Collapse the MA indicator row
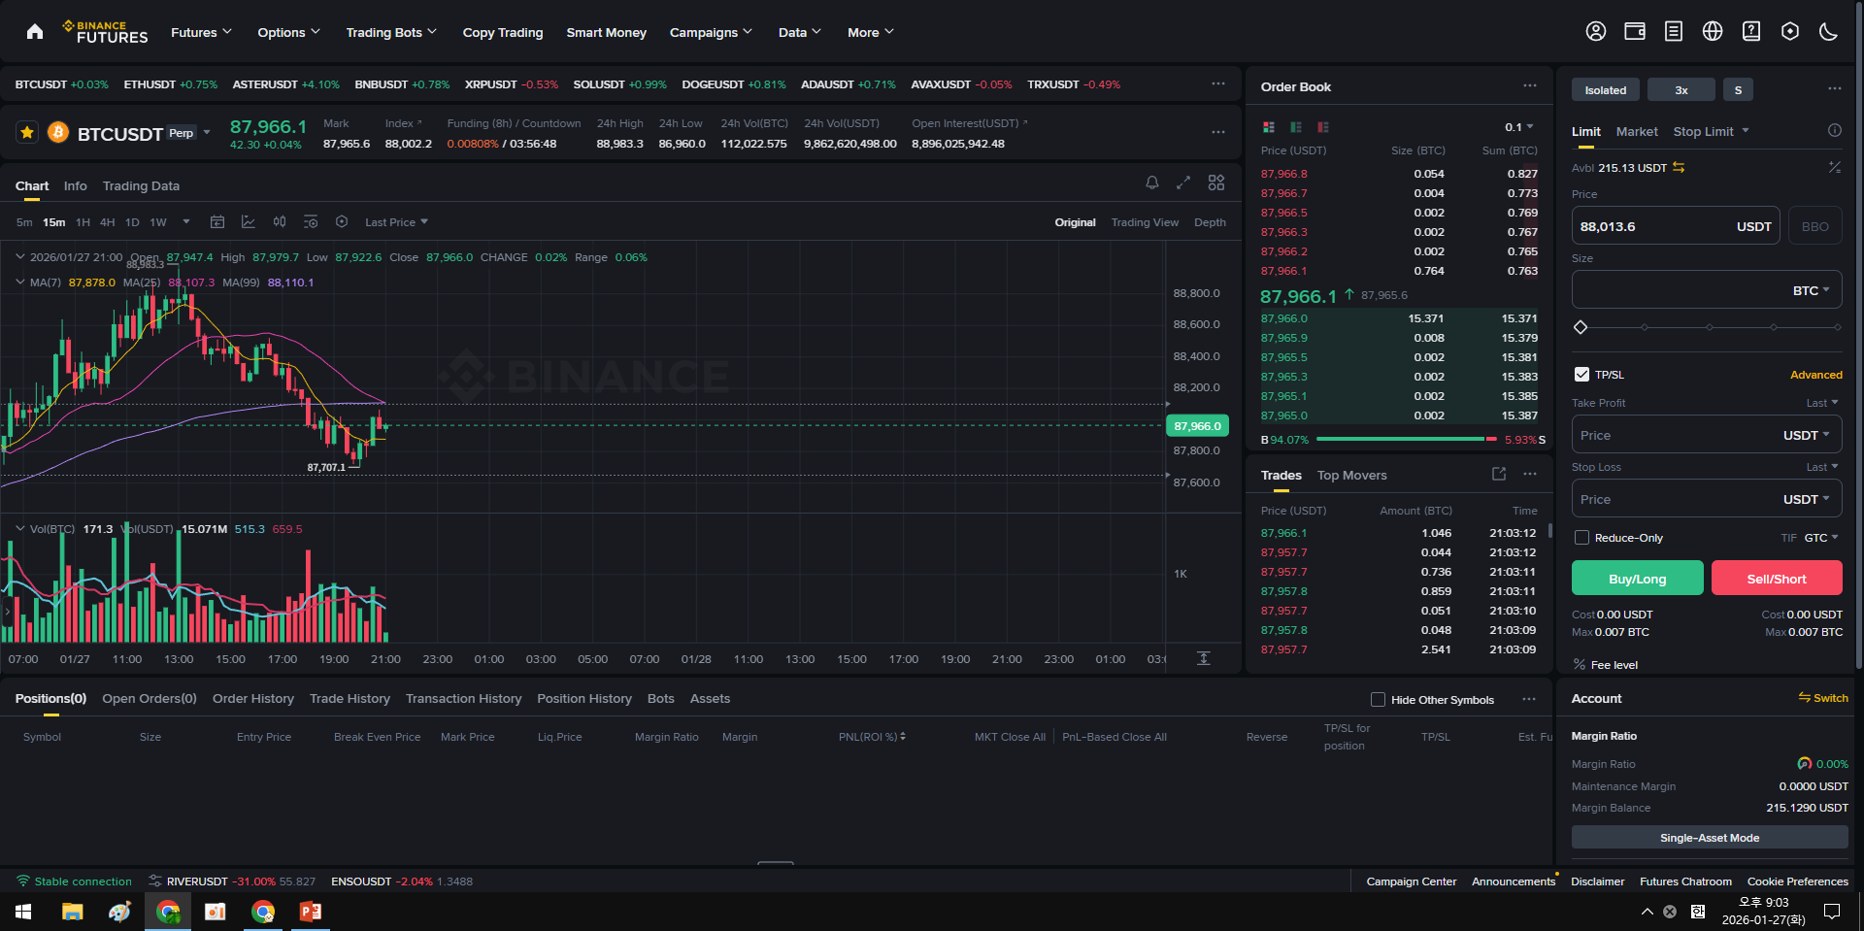This screenshot has height=931, width=1864. [x=20, y=282]
